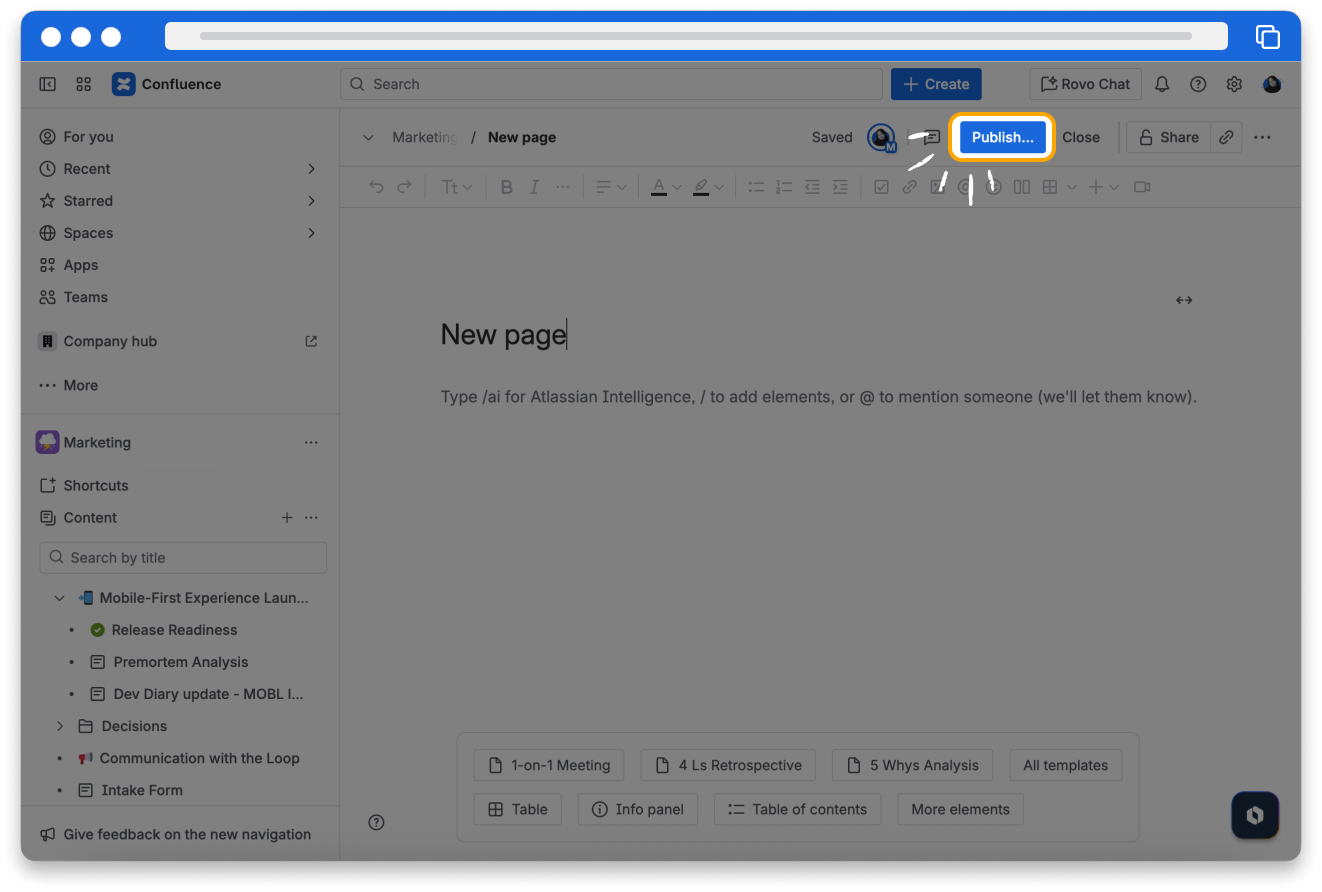Open the notifications bell
The image size is (1322, 892).
tap(1162, 84)
